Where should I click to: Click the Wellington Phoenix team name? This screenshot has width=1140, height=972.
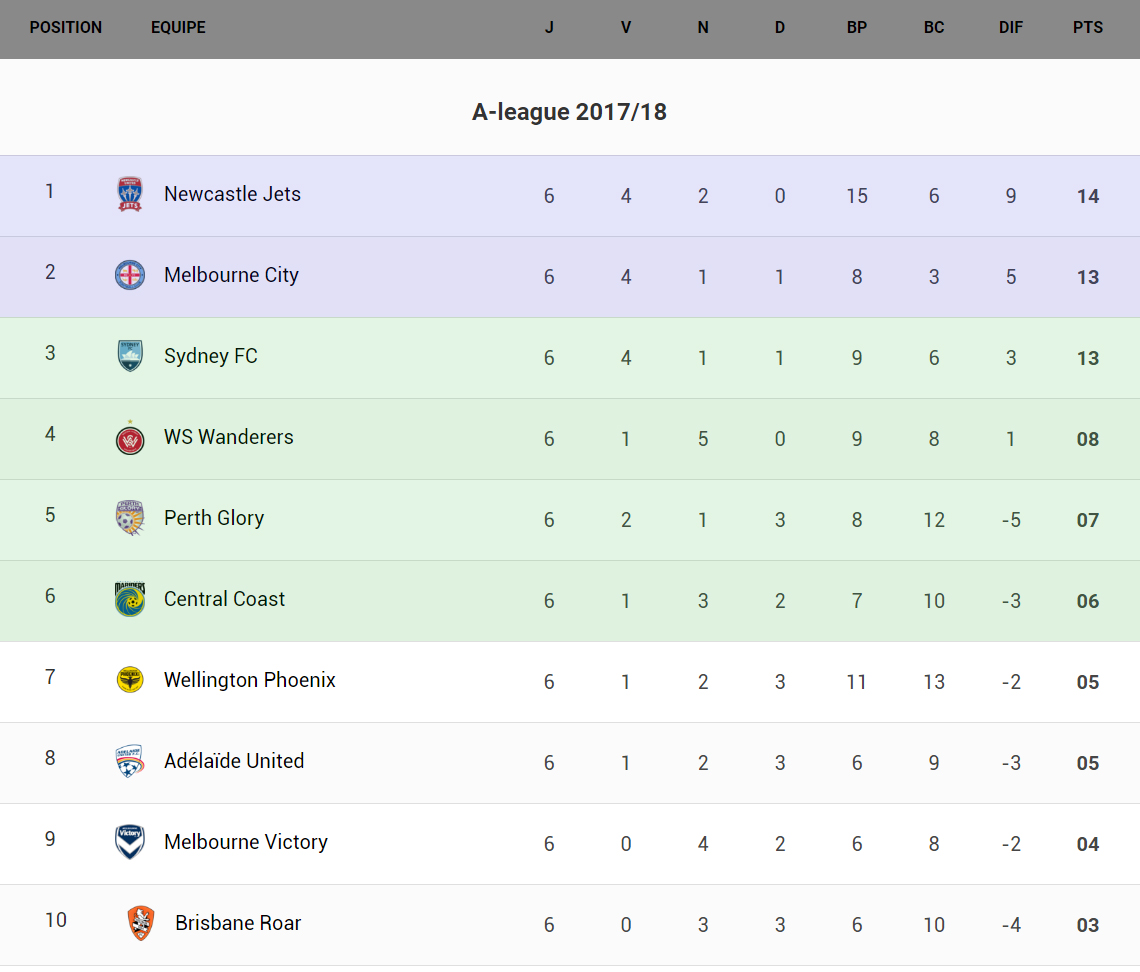250,680
